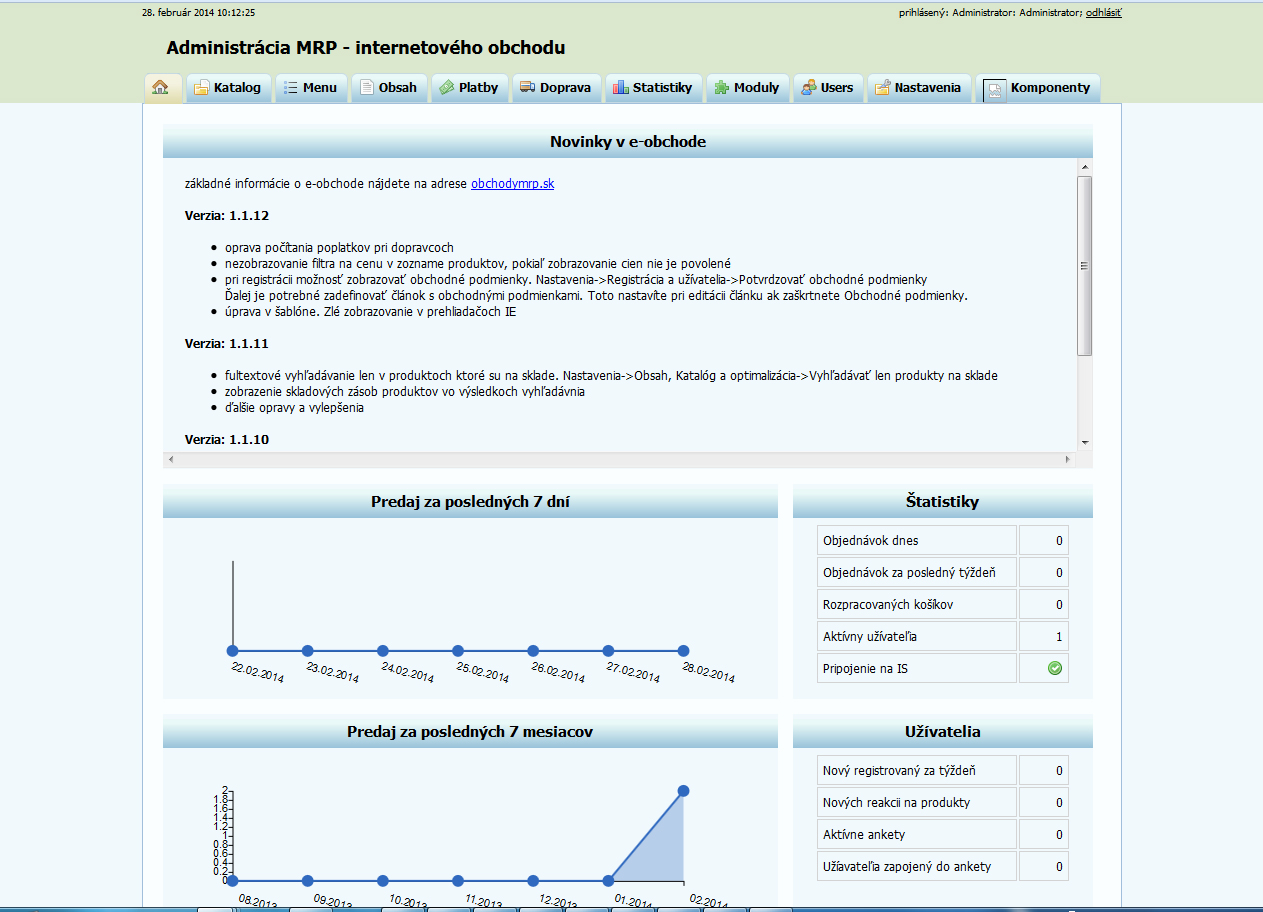The width and height of the screenshot is (1263, 912).
Task: Click the news panel horizontal scroll-right arrow
Action: pyautogui.click(x=1068, y=459)
